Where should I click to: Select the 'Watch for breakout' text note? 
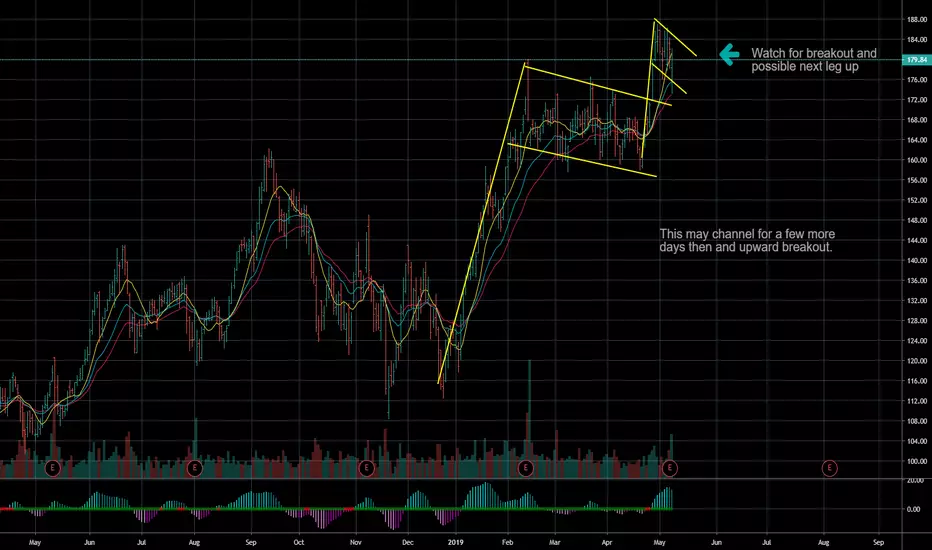coord(814,60)
